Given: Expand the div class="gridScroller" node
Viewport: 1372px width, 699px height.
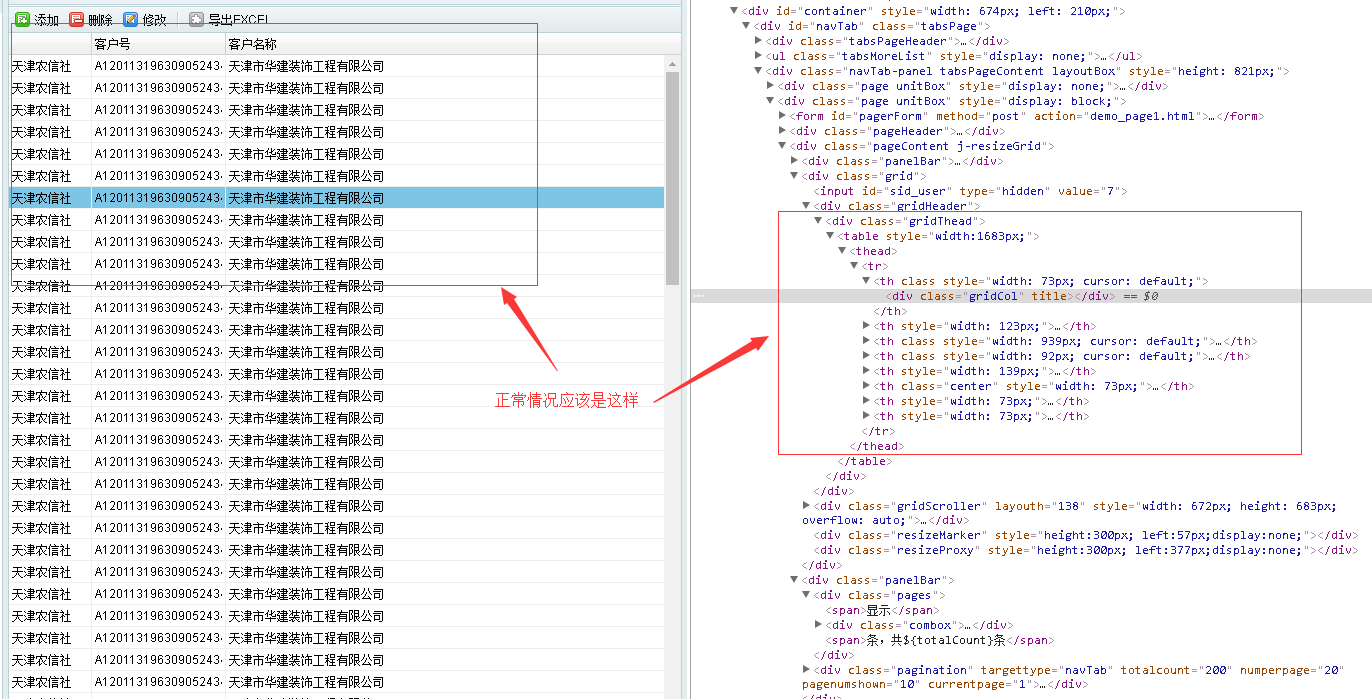Looking at the screenshot, I should point(806,506).
